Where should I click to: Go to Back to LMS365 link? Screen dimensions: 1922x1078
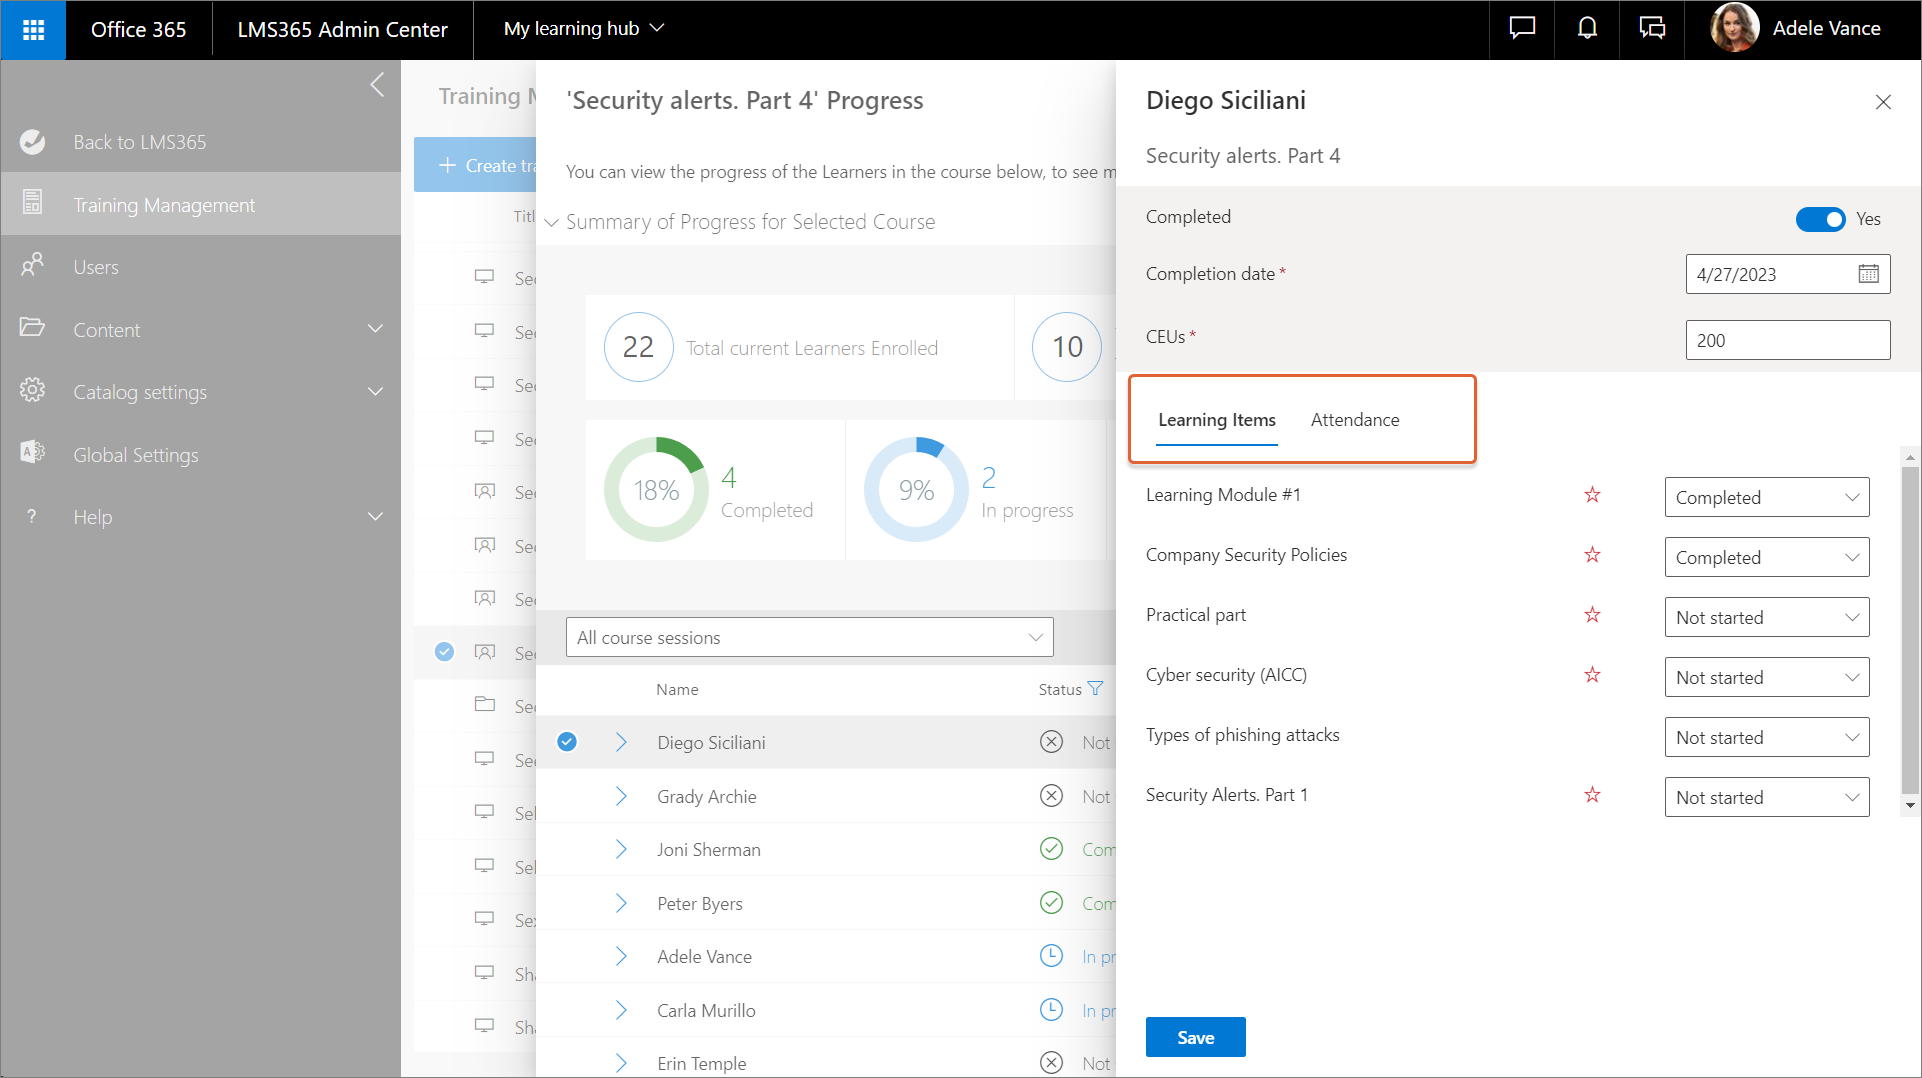pyautogui.click(x=139, y=142)
